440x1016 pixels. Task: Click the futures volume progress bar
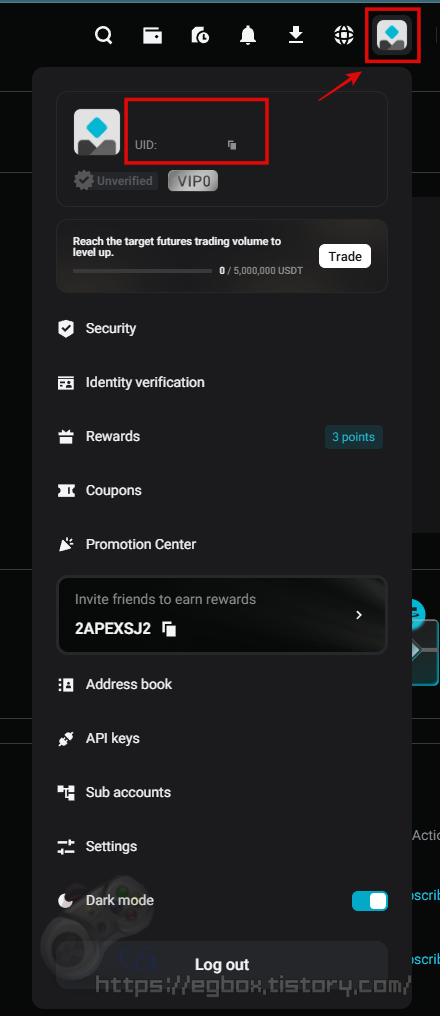143,271
